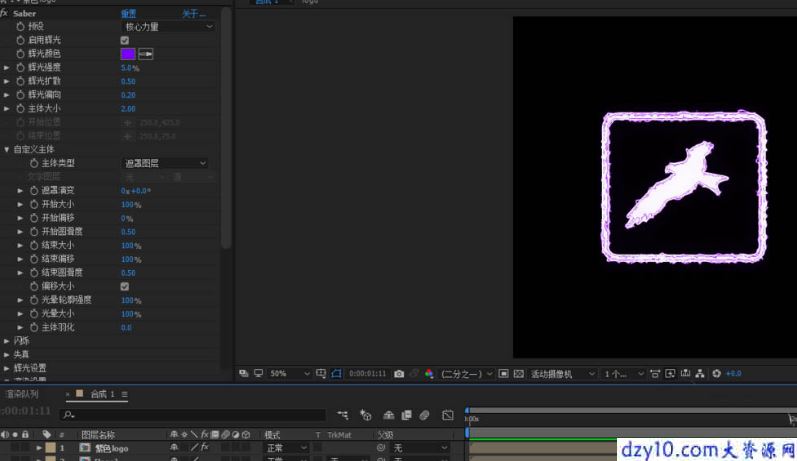Viewport: 797px width, 461px height.
Task: Uncheck the 启用辉光 checkbox
Action: [125, 40]
